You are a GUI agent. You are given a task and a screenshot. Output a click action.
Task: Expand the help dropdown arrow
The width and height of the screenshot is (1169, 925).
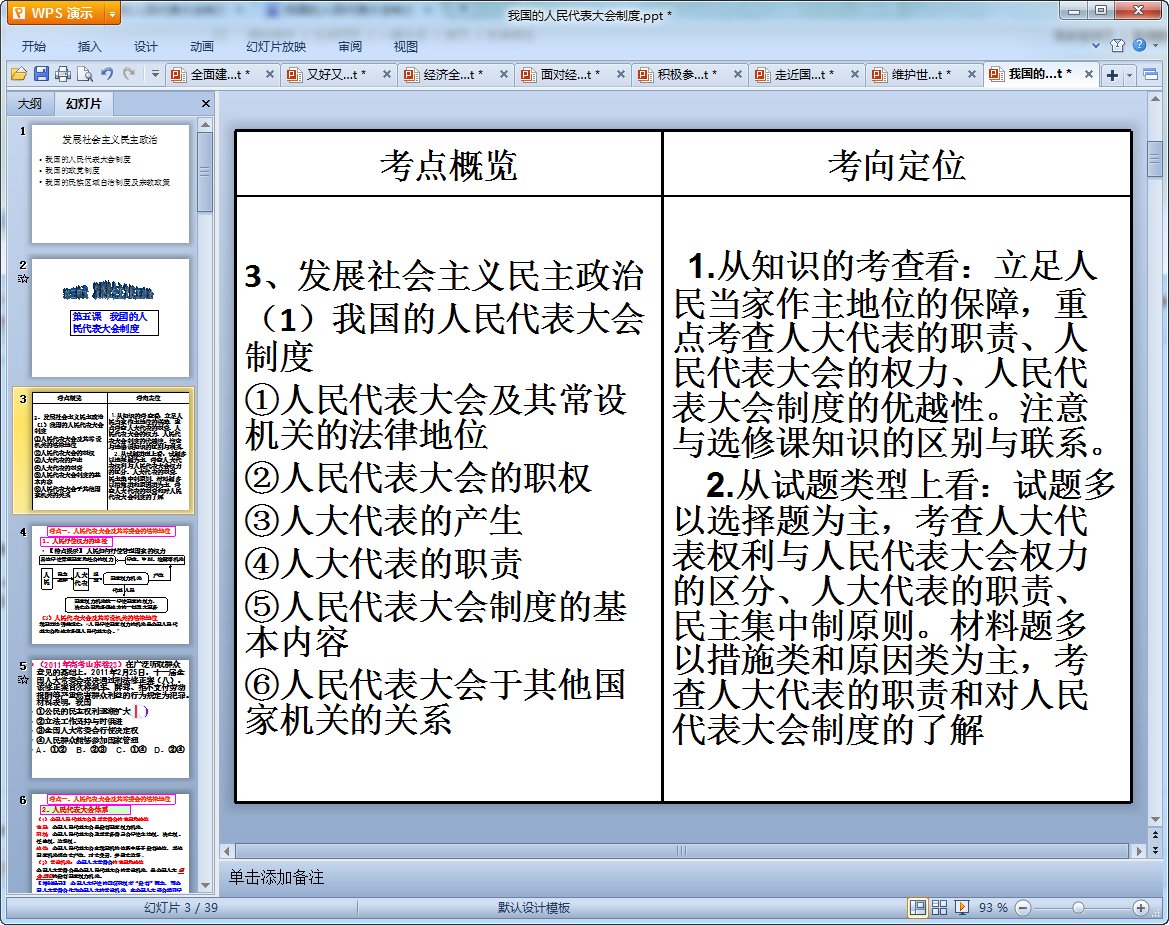coord(1155,45)
